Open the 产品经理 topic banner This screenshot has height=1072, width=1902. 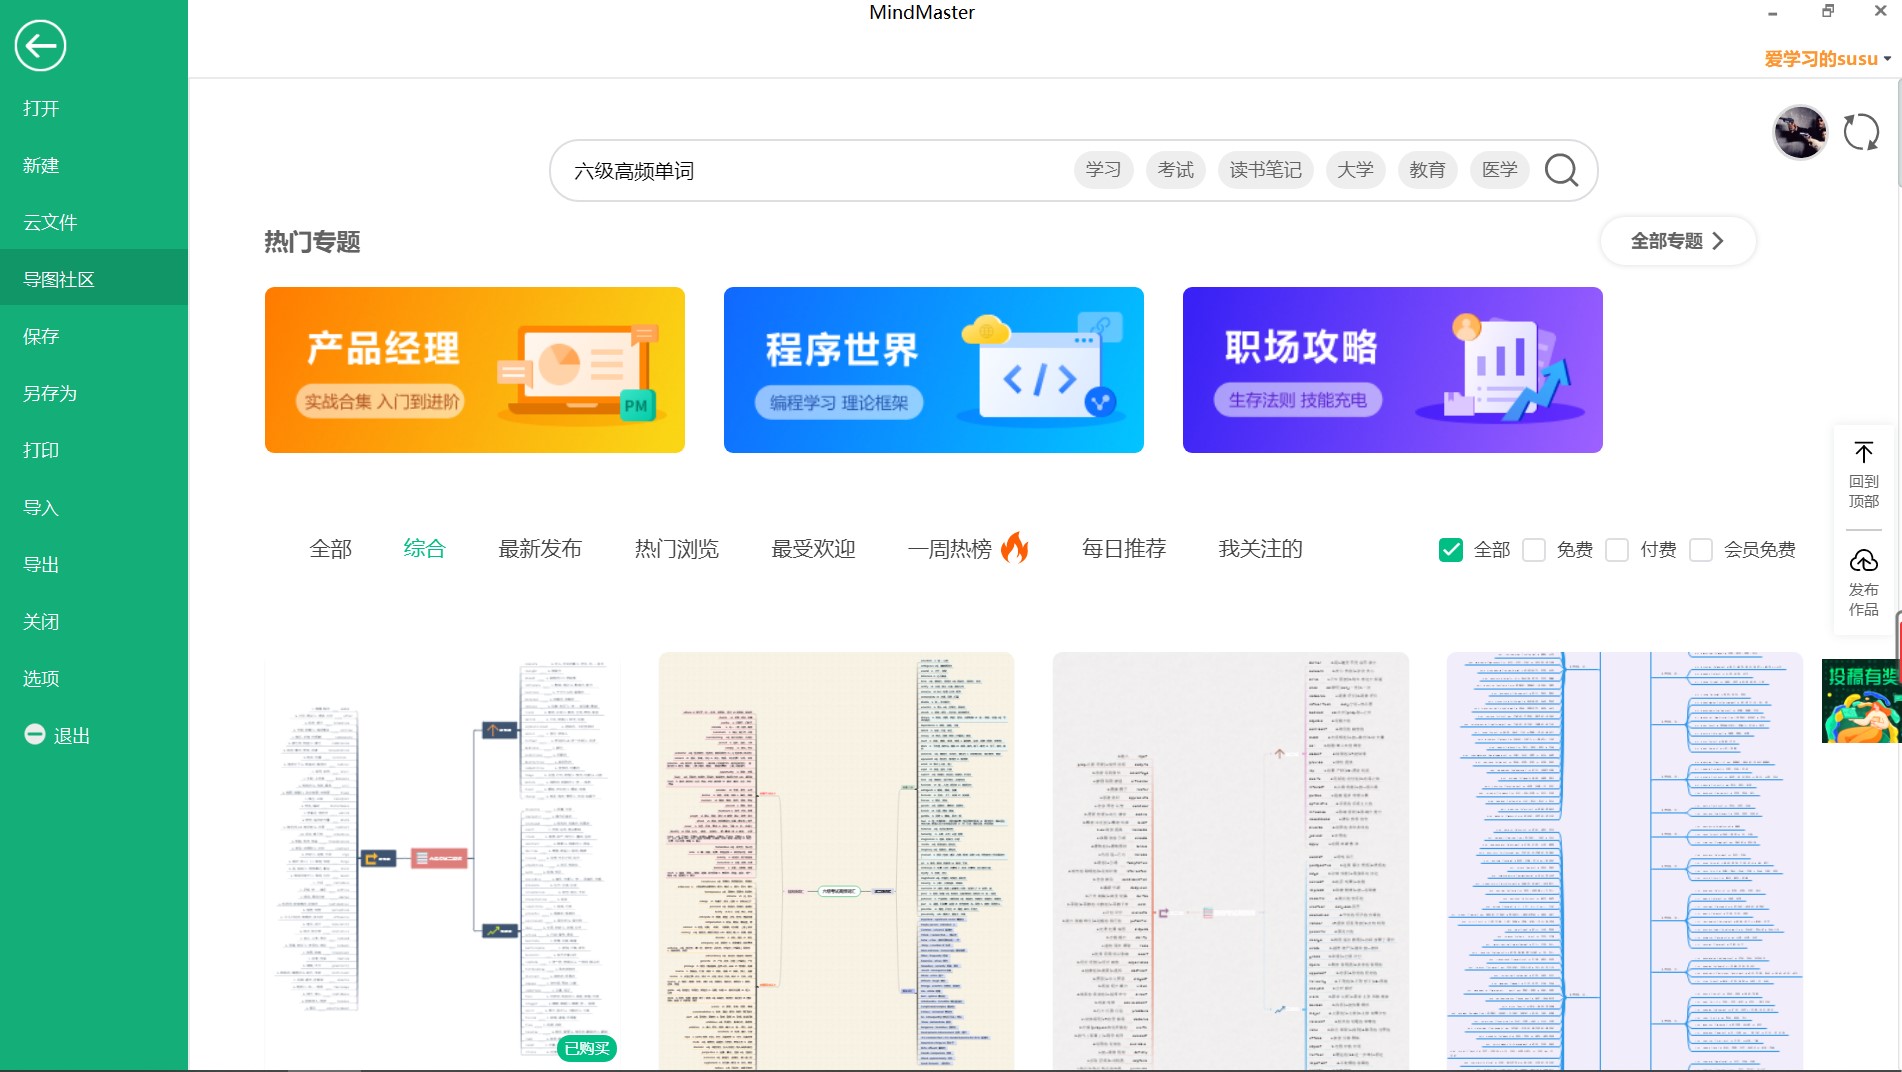(x=475, y=370)
